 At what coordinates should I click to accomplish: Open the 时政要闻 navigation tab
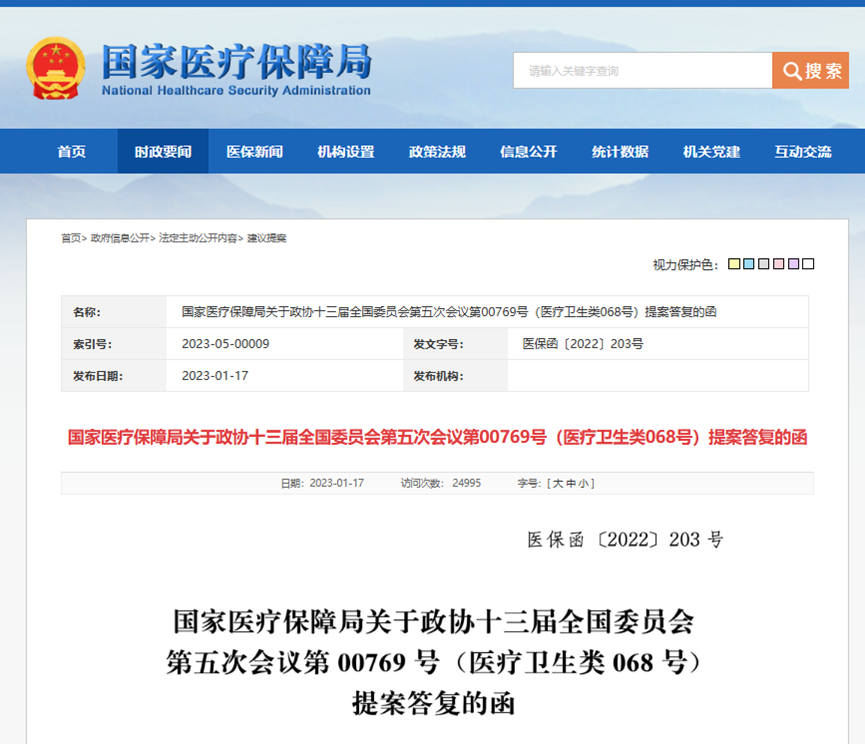[x=163, y=152]
